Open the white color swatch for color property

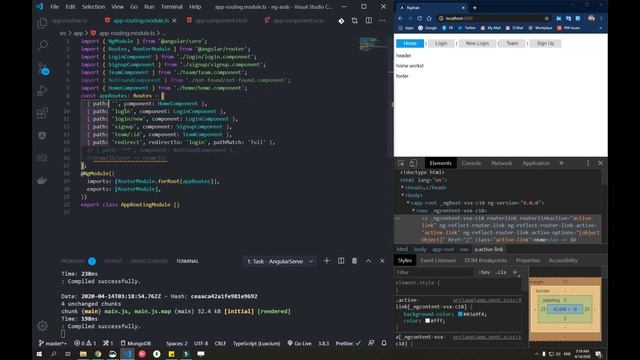coord(427,321)
